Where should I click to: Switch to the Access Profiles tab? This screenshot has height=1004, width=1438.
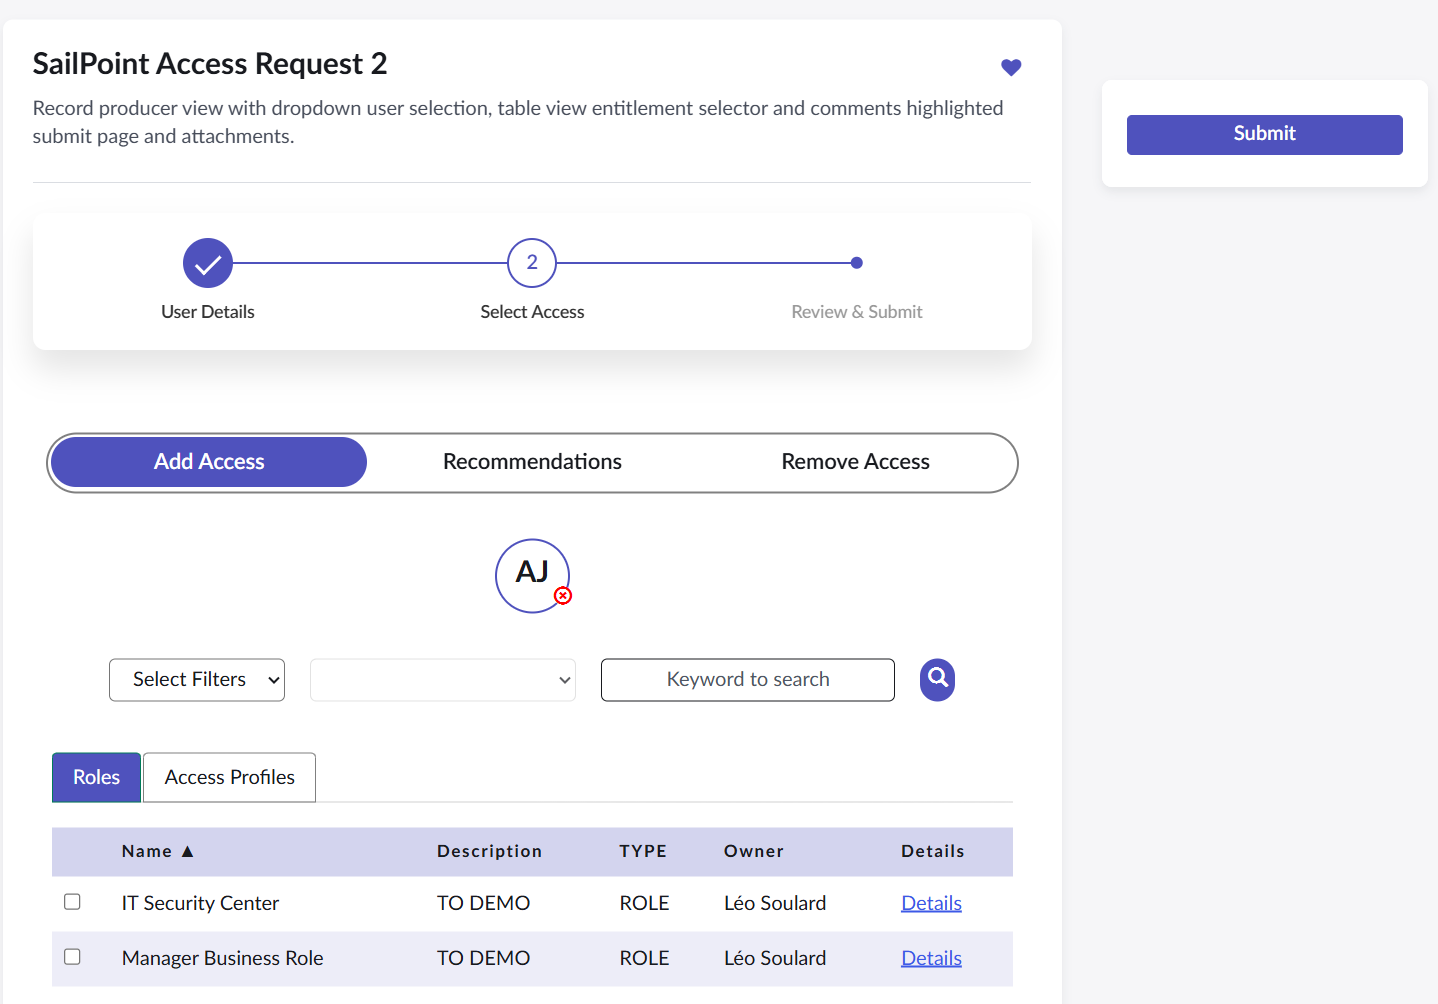point(229,777)
